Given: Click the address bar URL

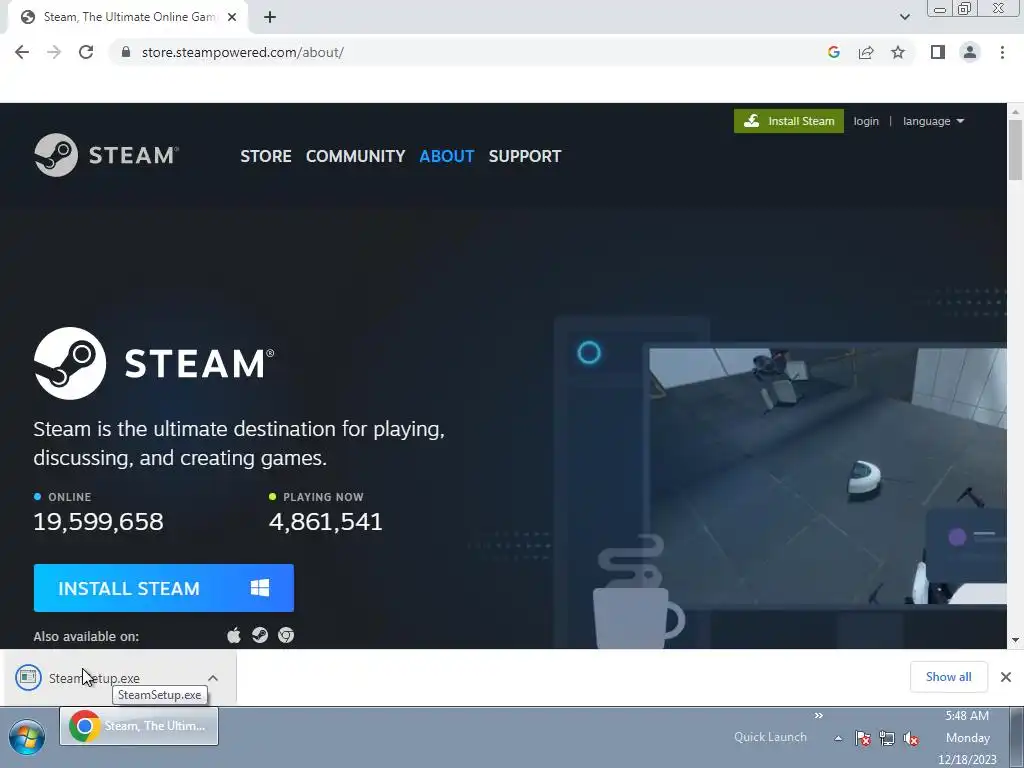Looking at the screenshot, I should tap(243, 52).
